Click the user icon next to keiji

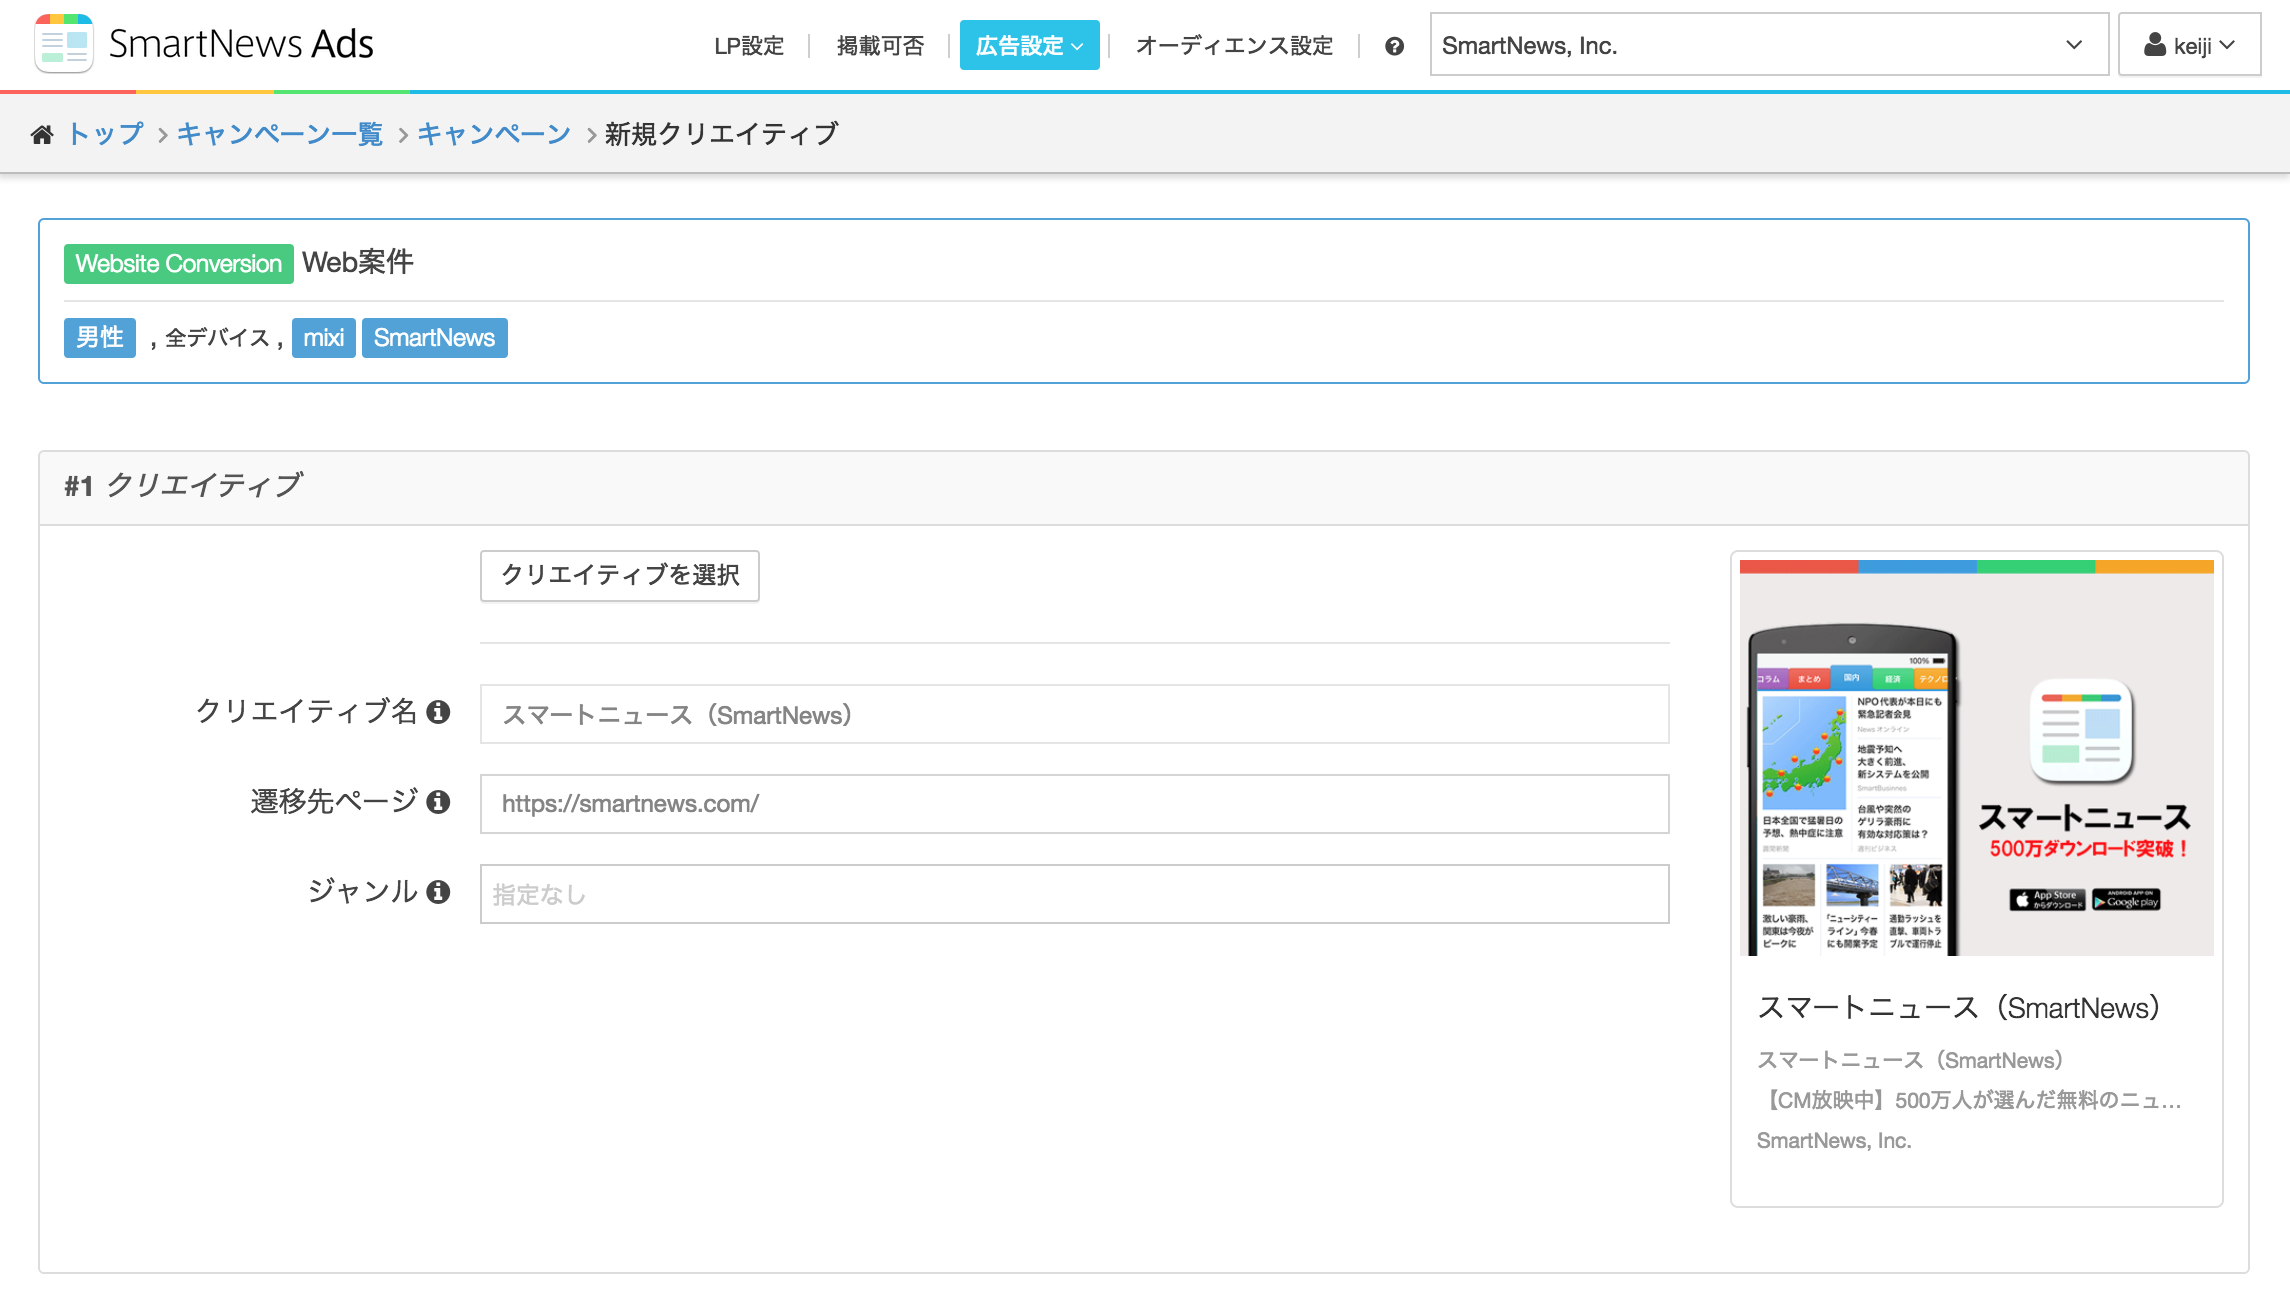tap(2155, 45)
